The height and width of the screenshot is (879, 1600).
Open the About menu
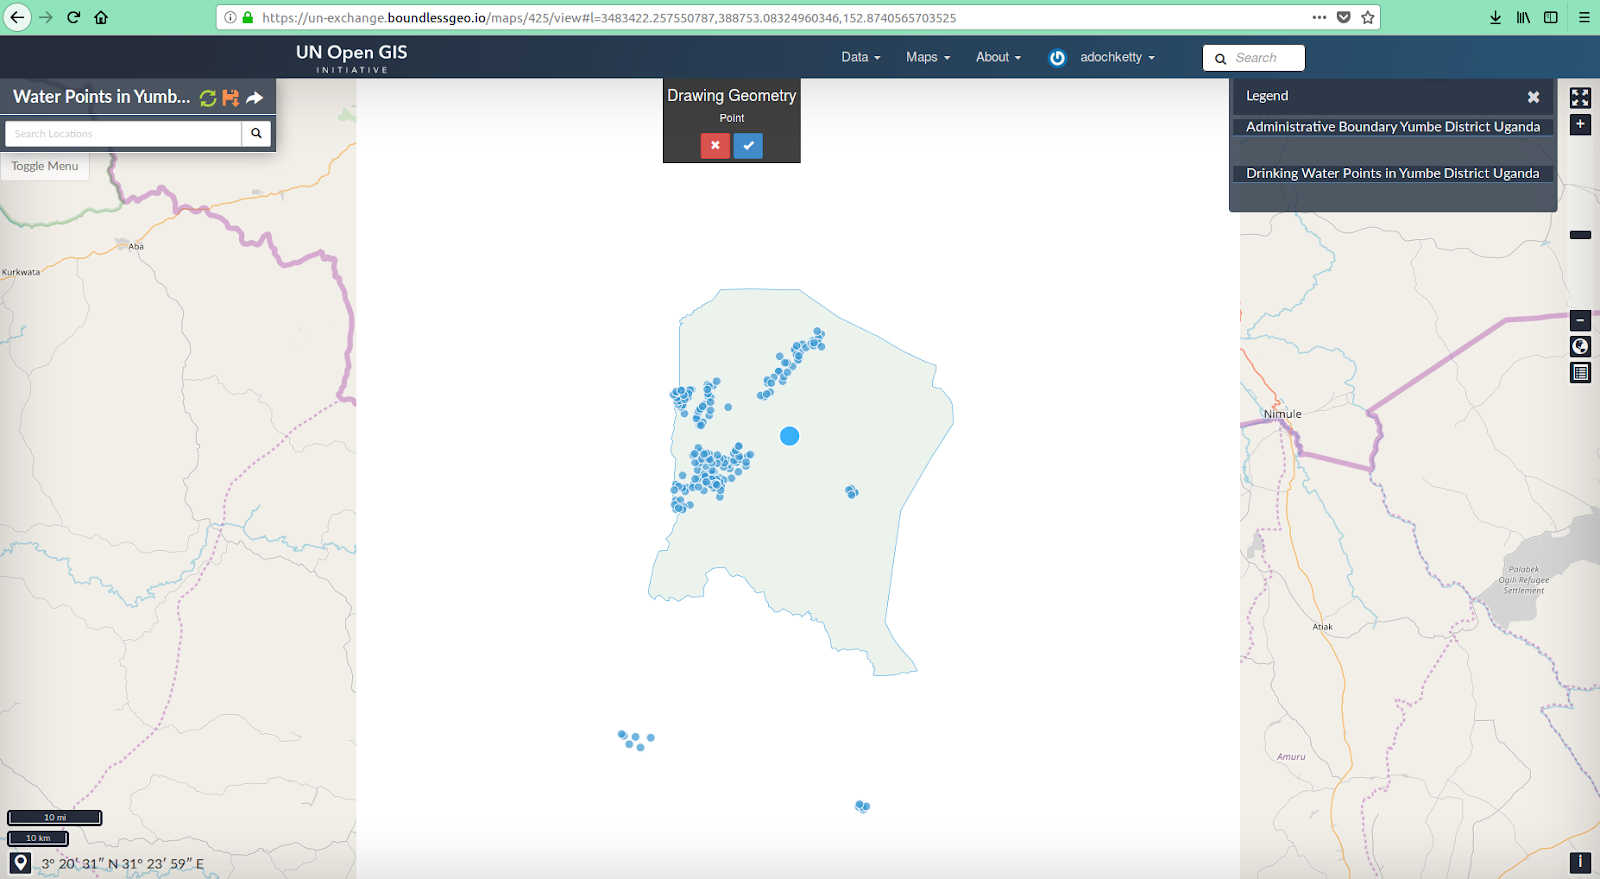pos(998,57)
